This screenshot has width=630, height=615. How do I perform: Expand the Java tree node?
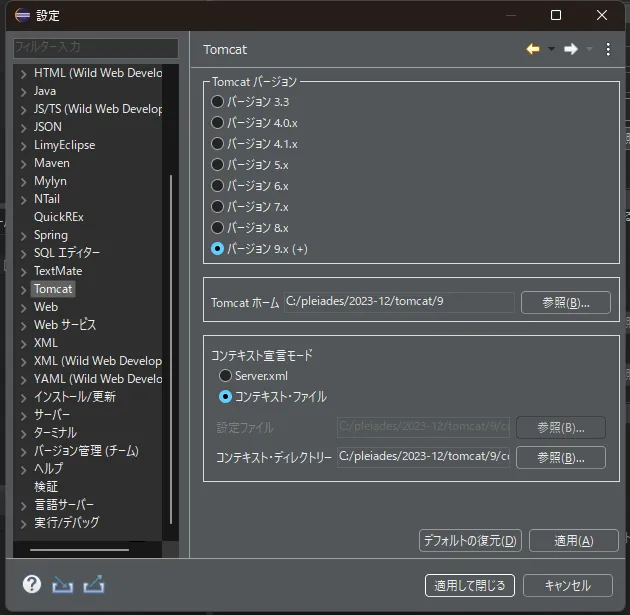pyautogui.click(x=24, y=92)
